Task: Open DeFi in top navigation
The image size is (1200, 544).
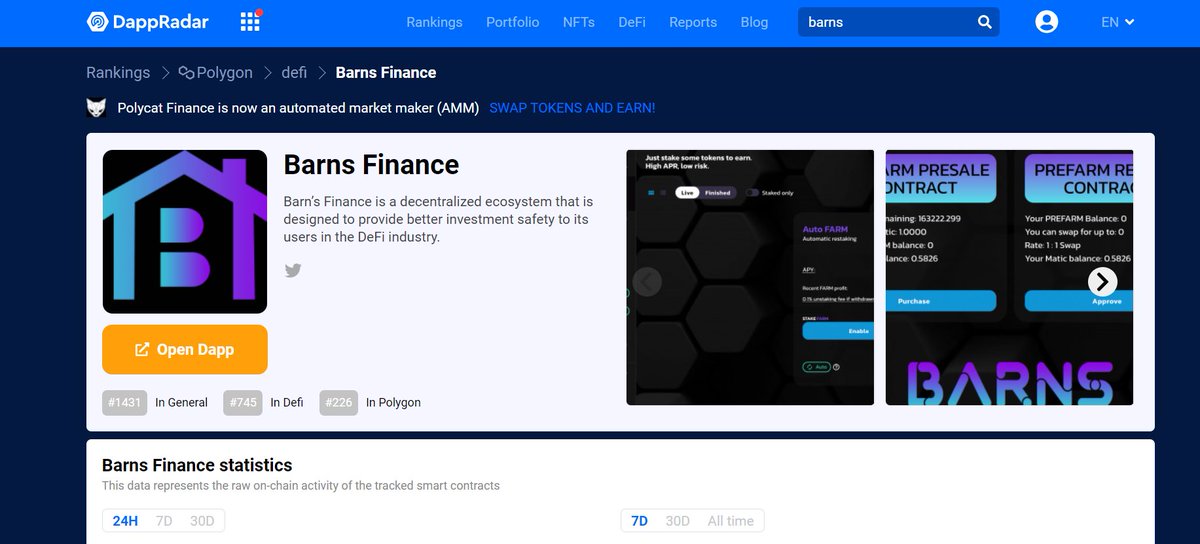Action: click(x=632, y=22)
